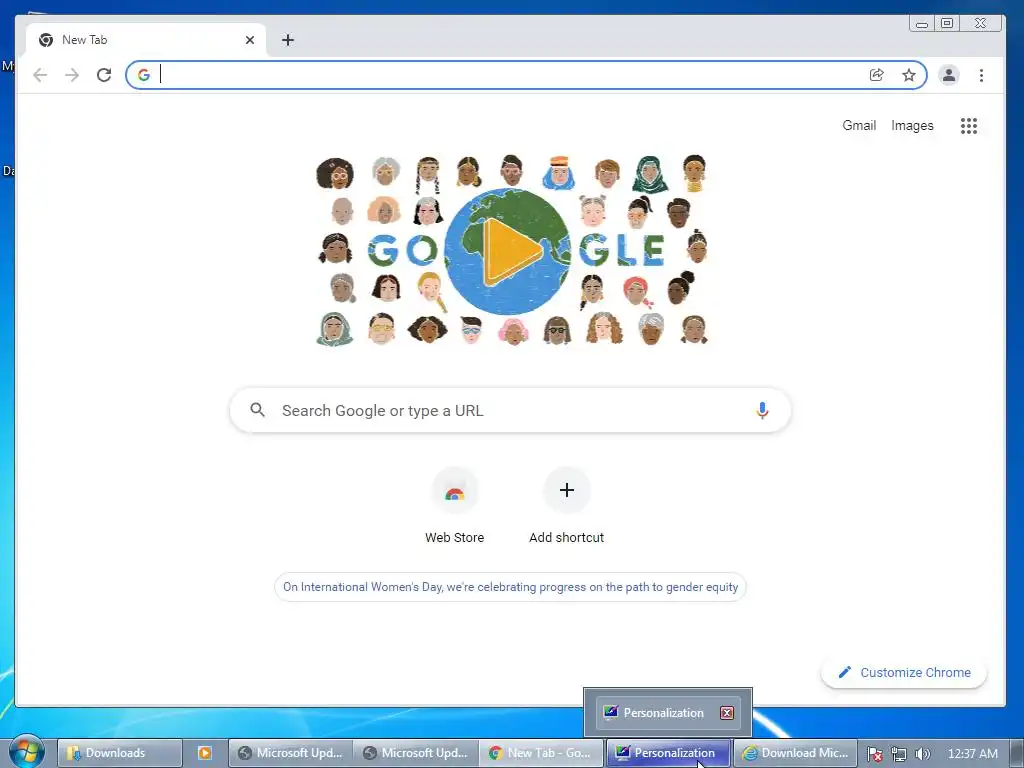
Task: Click the browser back arrow
Action: 40,75
